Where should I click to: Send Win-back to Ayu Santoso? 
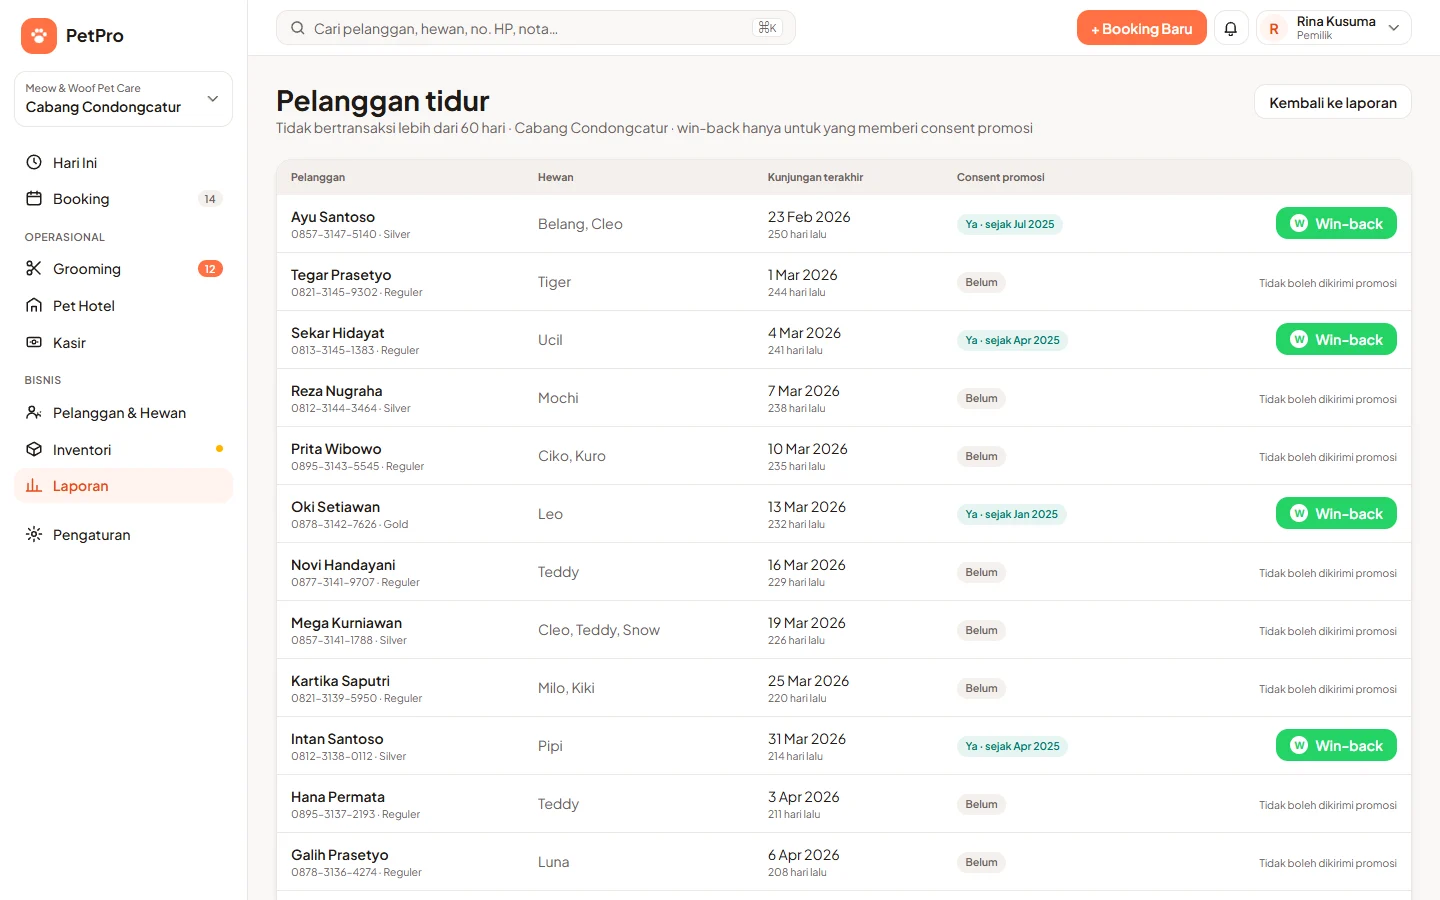pos(1336,223)
